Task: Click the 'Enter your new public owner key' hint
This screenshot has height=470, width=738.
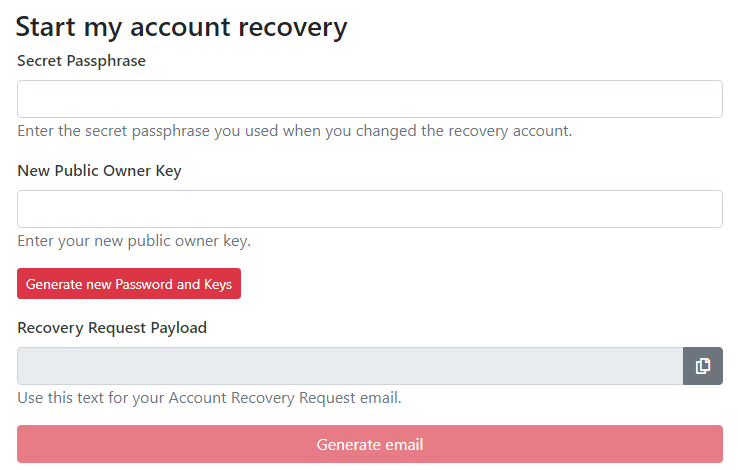Action: (x=134, y=241)
